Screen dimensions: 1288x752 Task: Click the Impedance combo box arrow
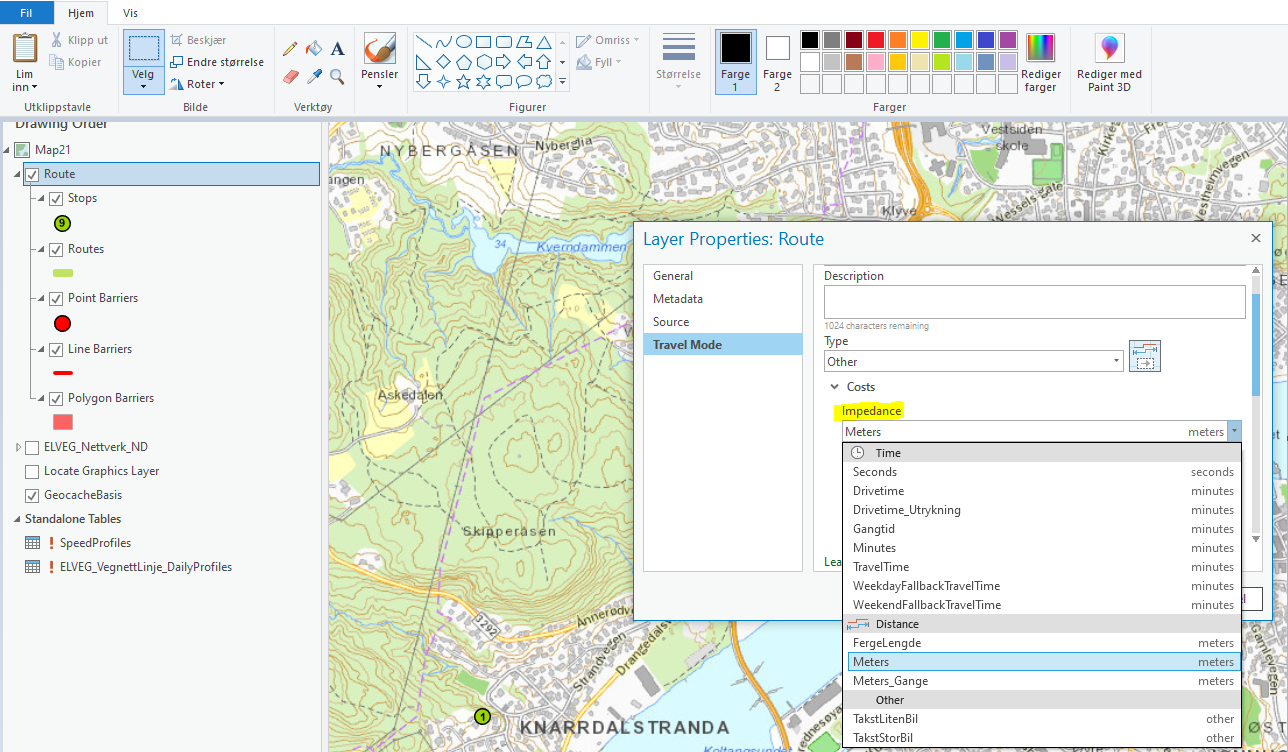[1235, 432]
